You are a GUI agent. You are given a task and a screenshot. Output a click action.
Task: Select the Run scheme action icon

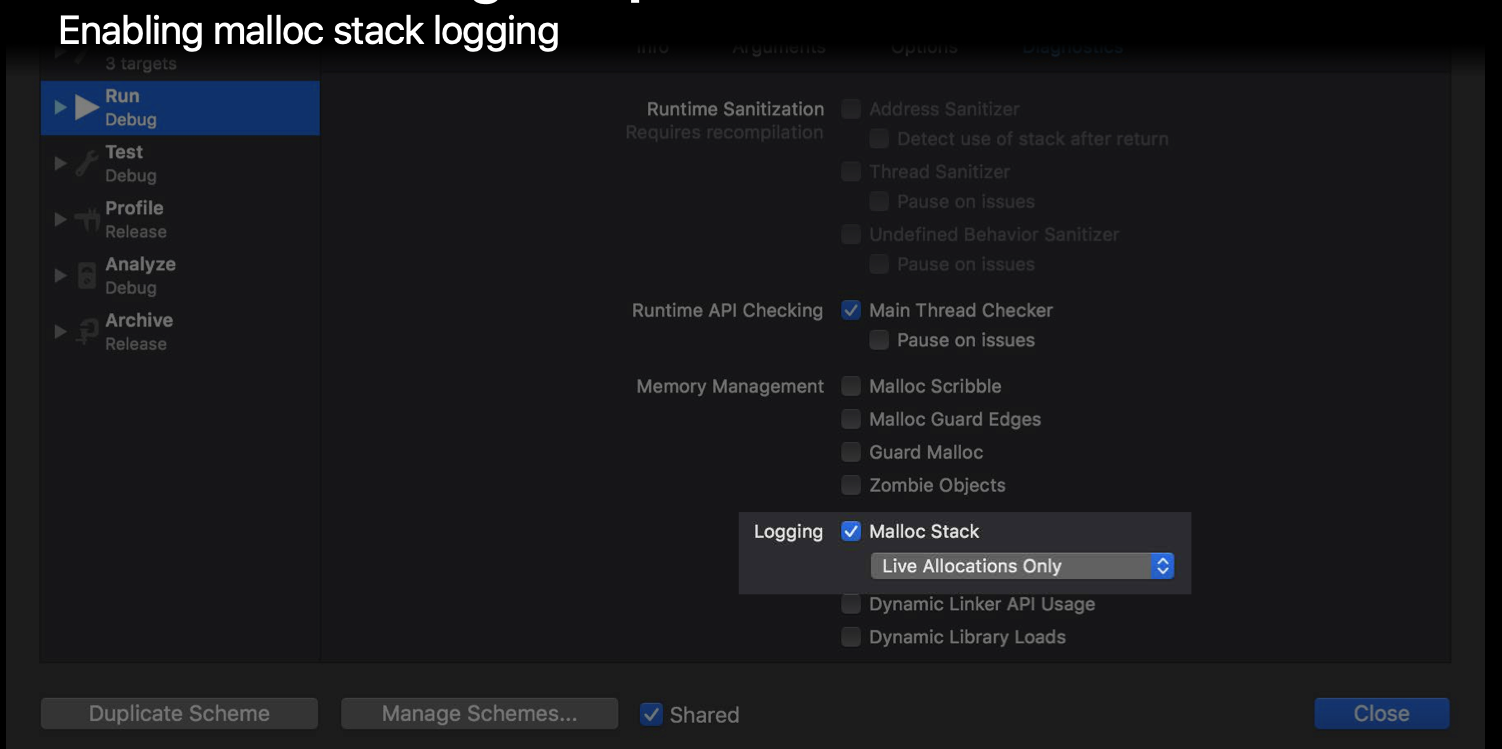(x=87, y=107)
